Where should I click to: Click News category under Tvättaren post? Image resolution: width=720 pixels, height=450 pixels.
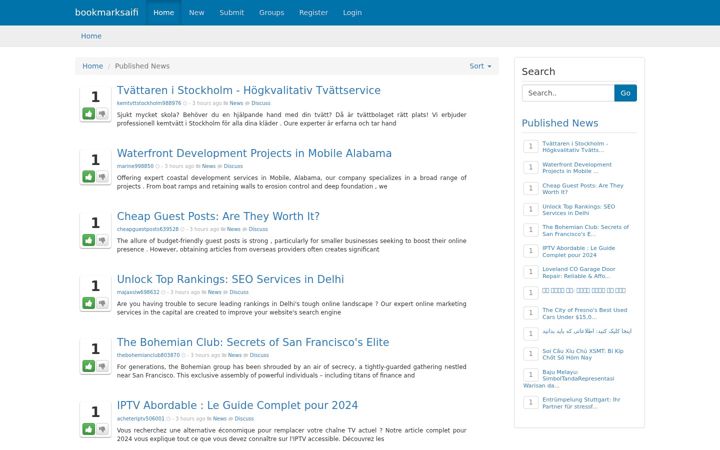click(x=236, y=103)
